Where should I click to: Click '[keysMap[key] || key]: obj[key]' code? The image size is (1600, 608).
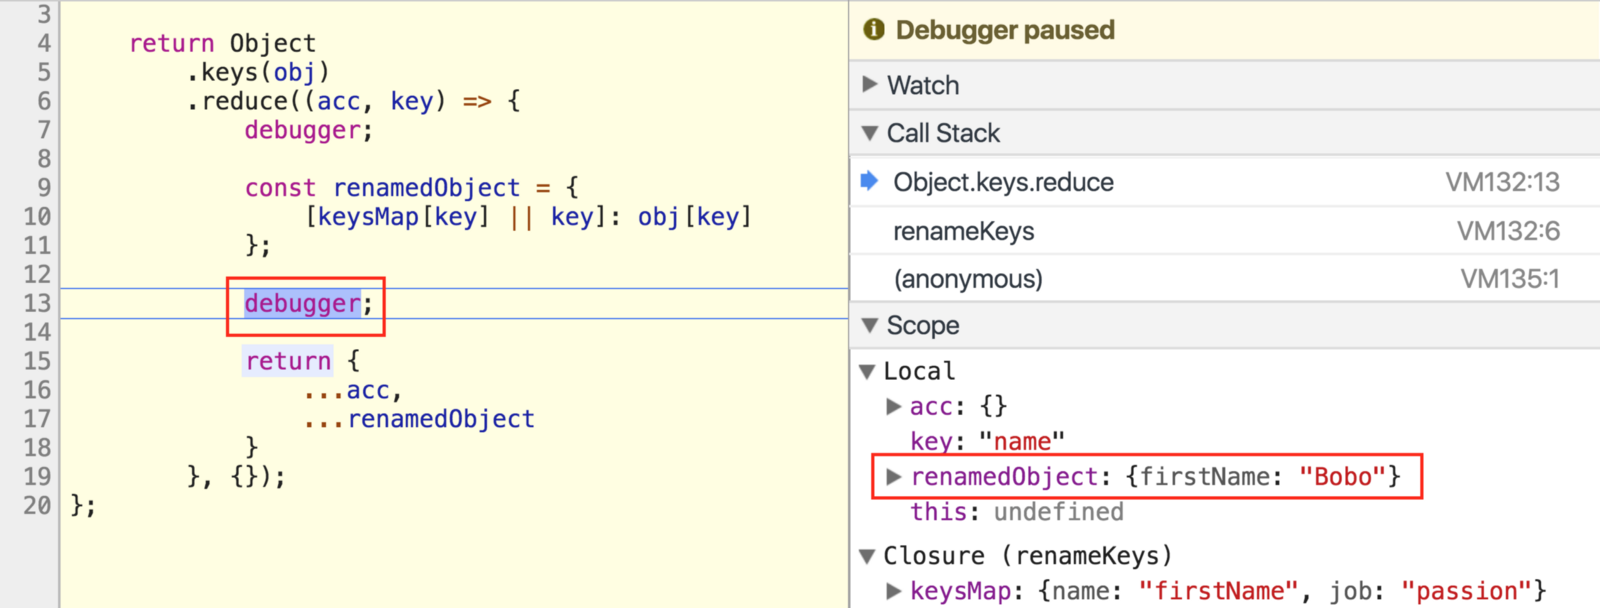point(528,217)
